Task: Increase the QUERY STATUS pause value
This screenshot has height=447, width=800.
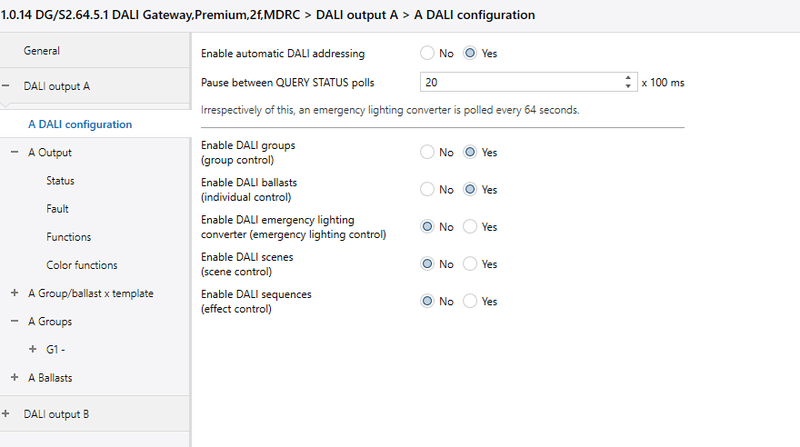Action: pos(628,78)
